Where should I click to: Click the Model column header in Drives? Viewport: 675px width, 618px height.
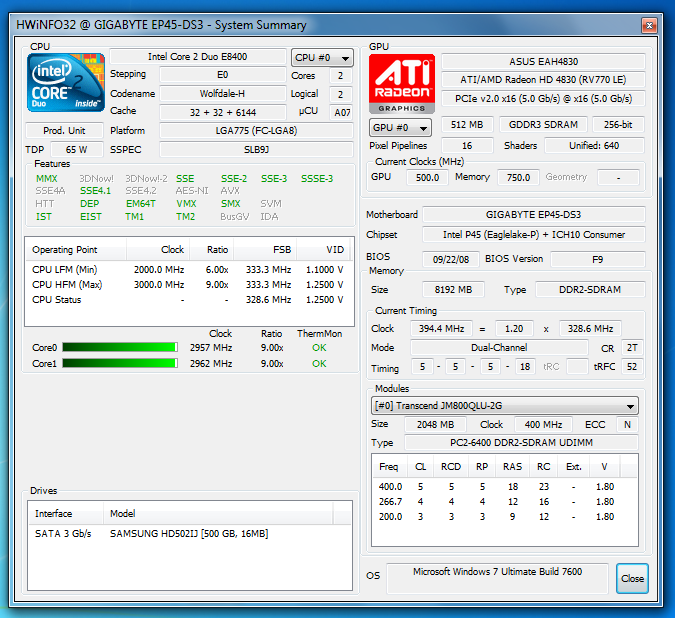pos(218,513)
